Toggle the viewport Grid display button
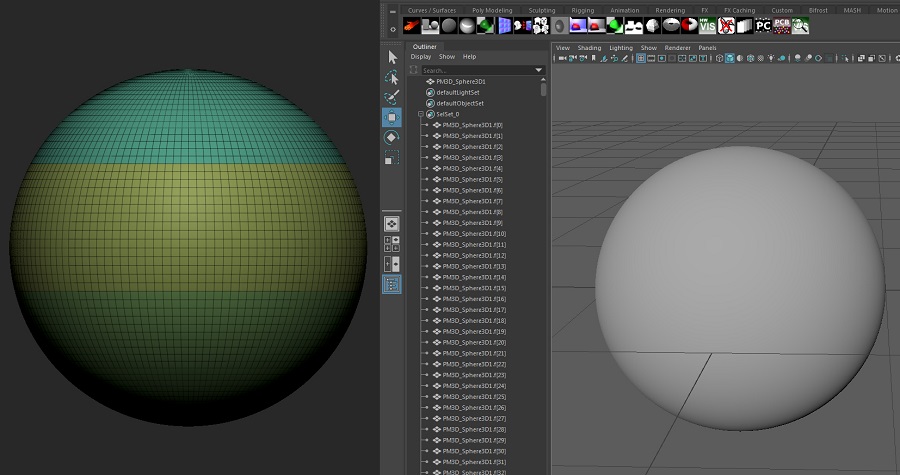The image size is (900, 475). tap(641, 58)
